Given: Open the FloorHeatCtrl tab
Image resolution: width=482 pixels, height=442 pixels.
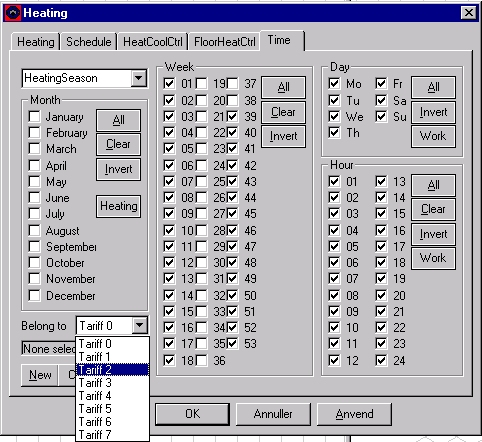Looking at the screenshot, I should (224, 42).
